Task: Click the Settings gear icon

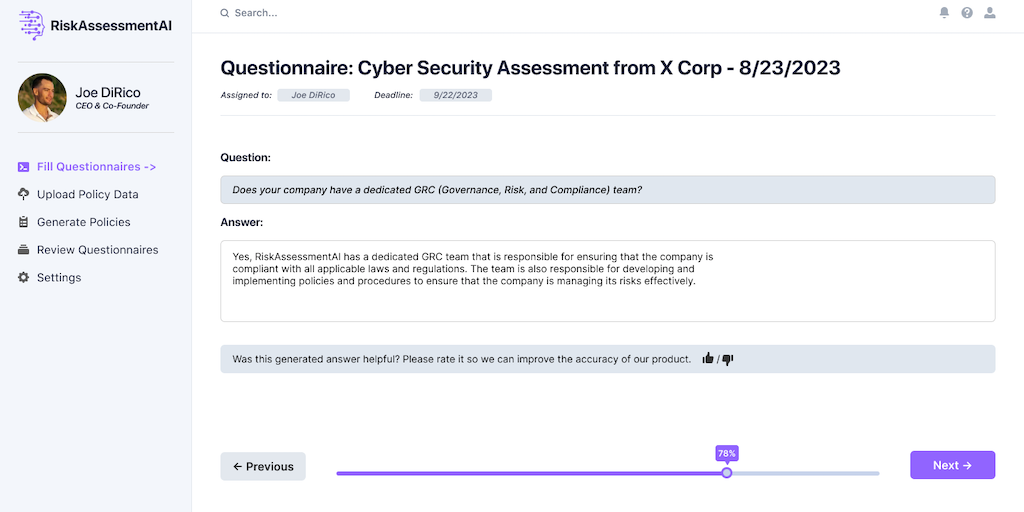Action: coord(24,277)
